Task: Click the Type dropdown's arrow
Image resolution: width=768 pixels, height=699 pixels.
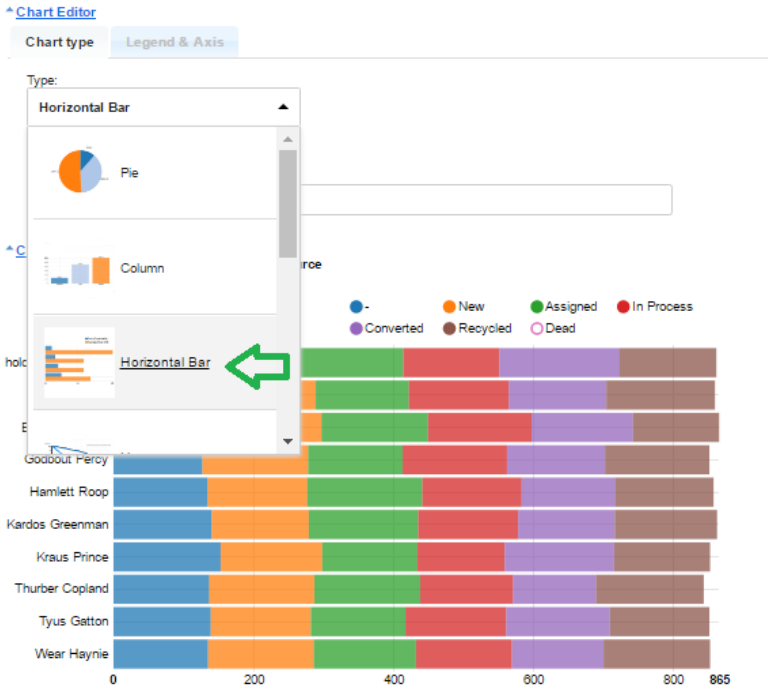Action: tap(283, 107)
